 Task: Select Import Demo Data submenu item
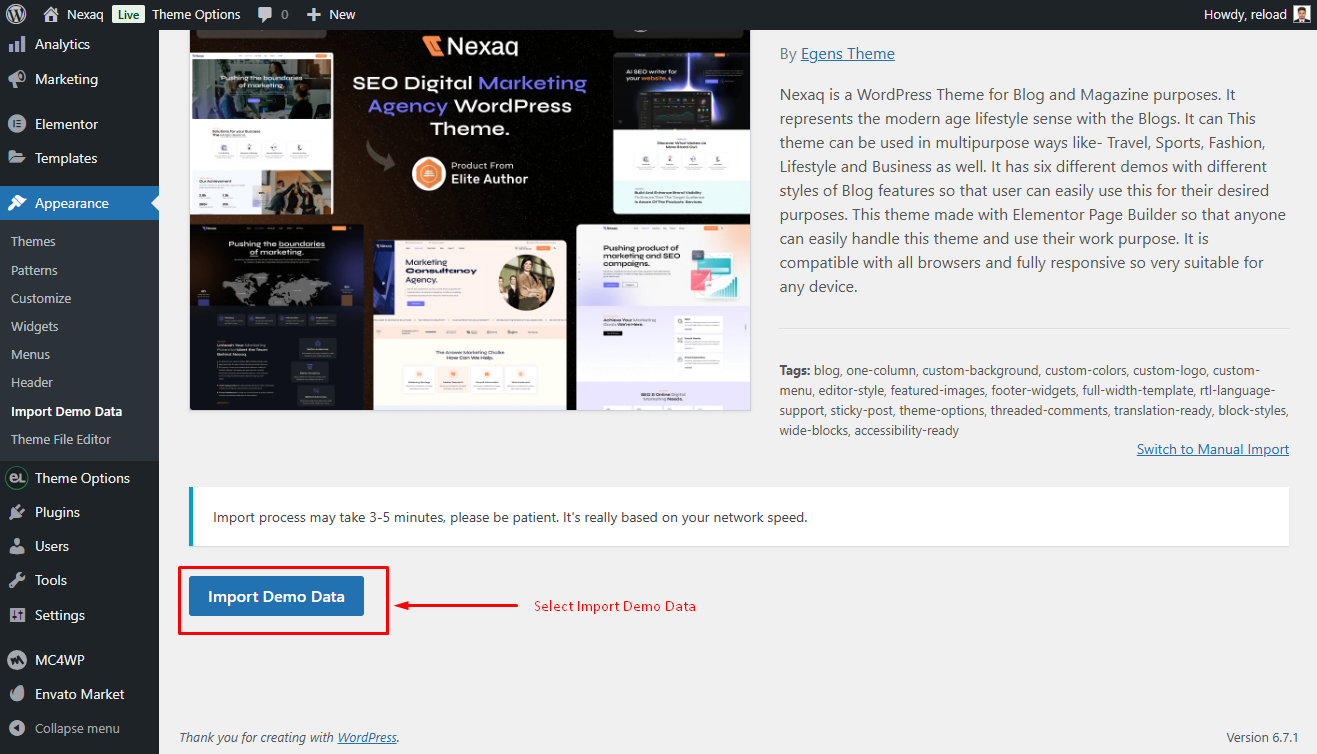pyautogui.click(x=67, y=411)
